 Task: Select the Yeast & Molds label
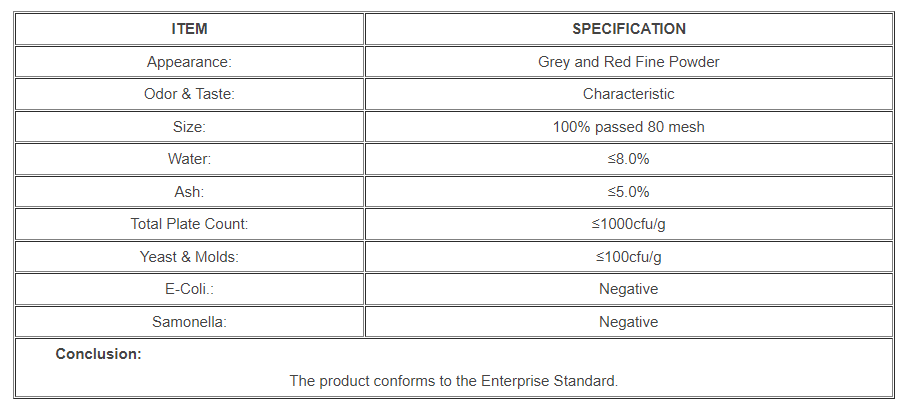pos(189,257)
